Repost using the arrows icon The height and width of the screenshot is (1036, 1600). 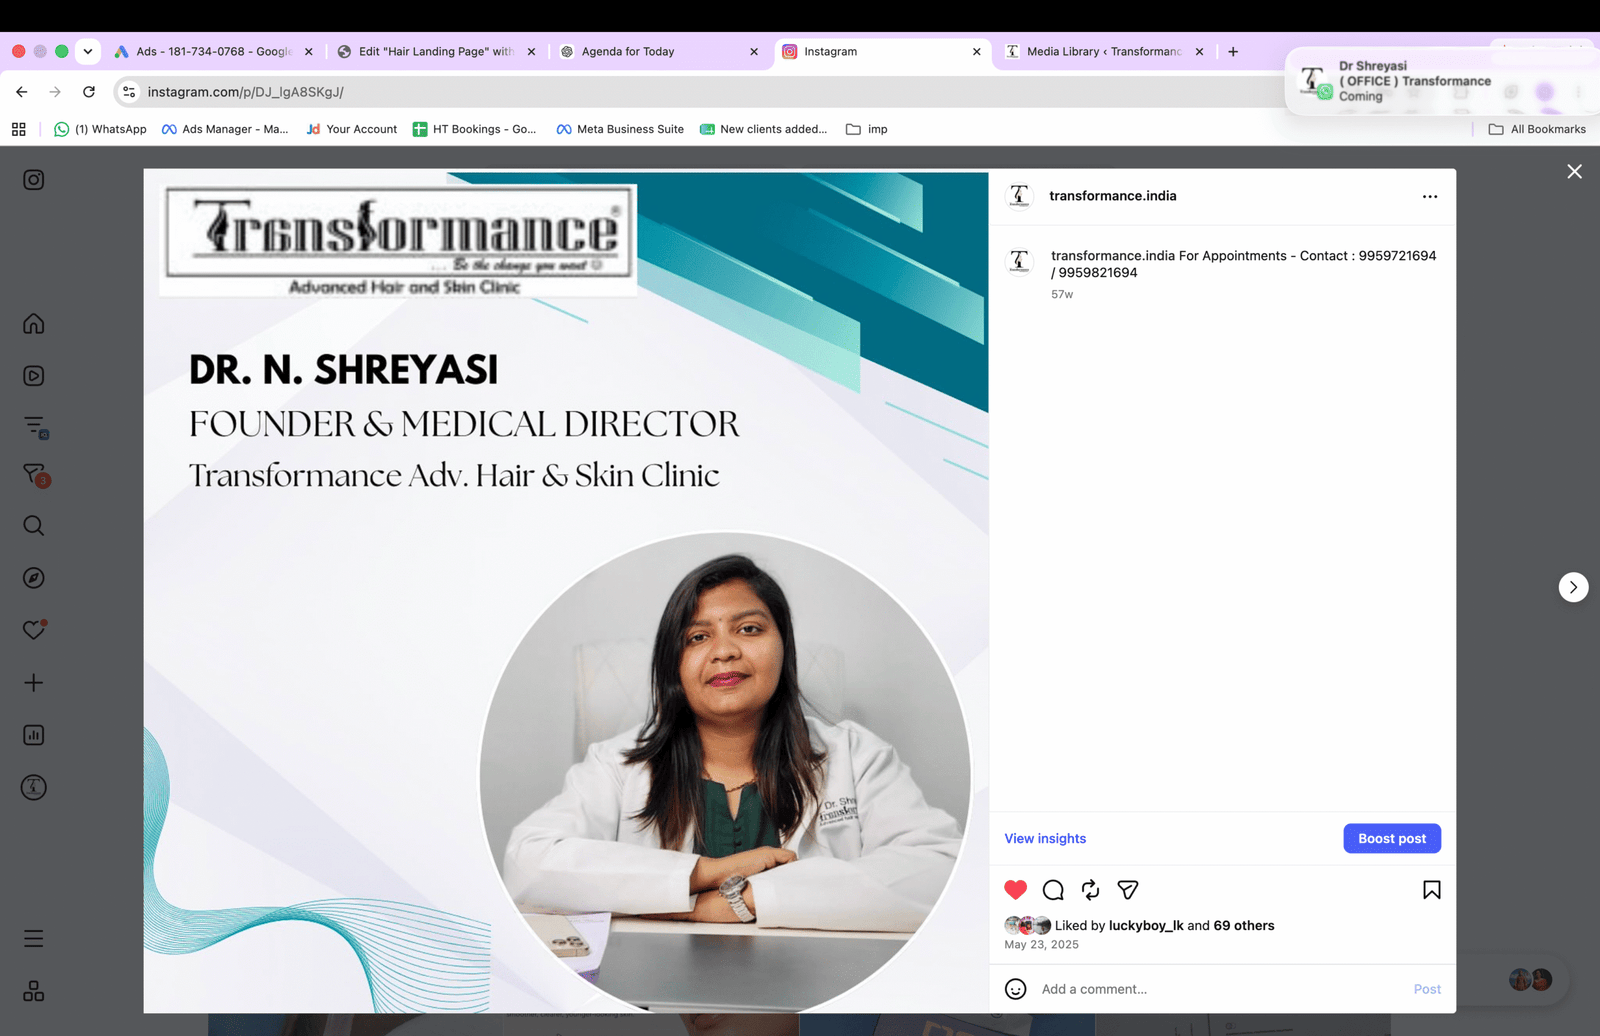1091,890
